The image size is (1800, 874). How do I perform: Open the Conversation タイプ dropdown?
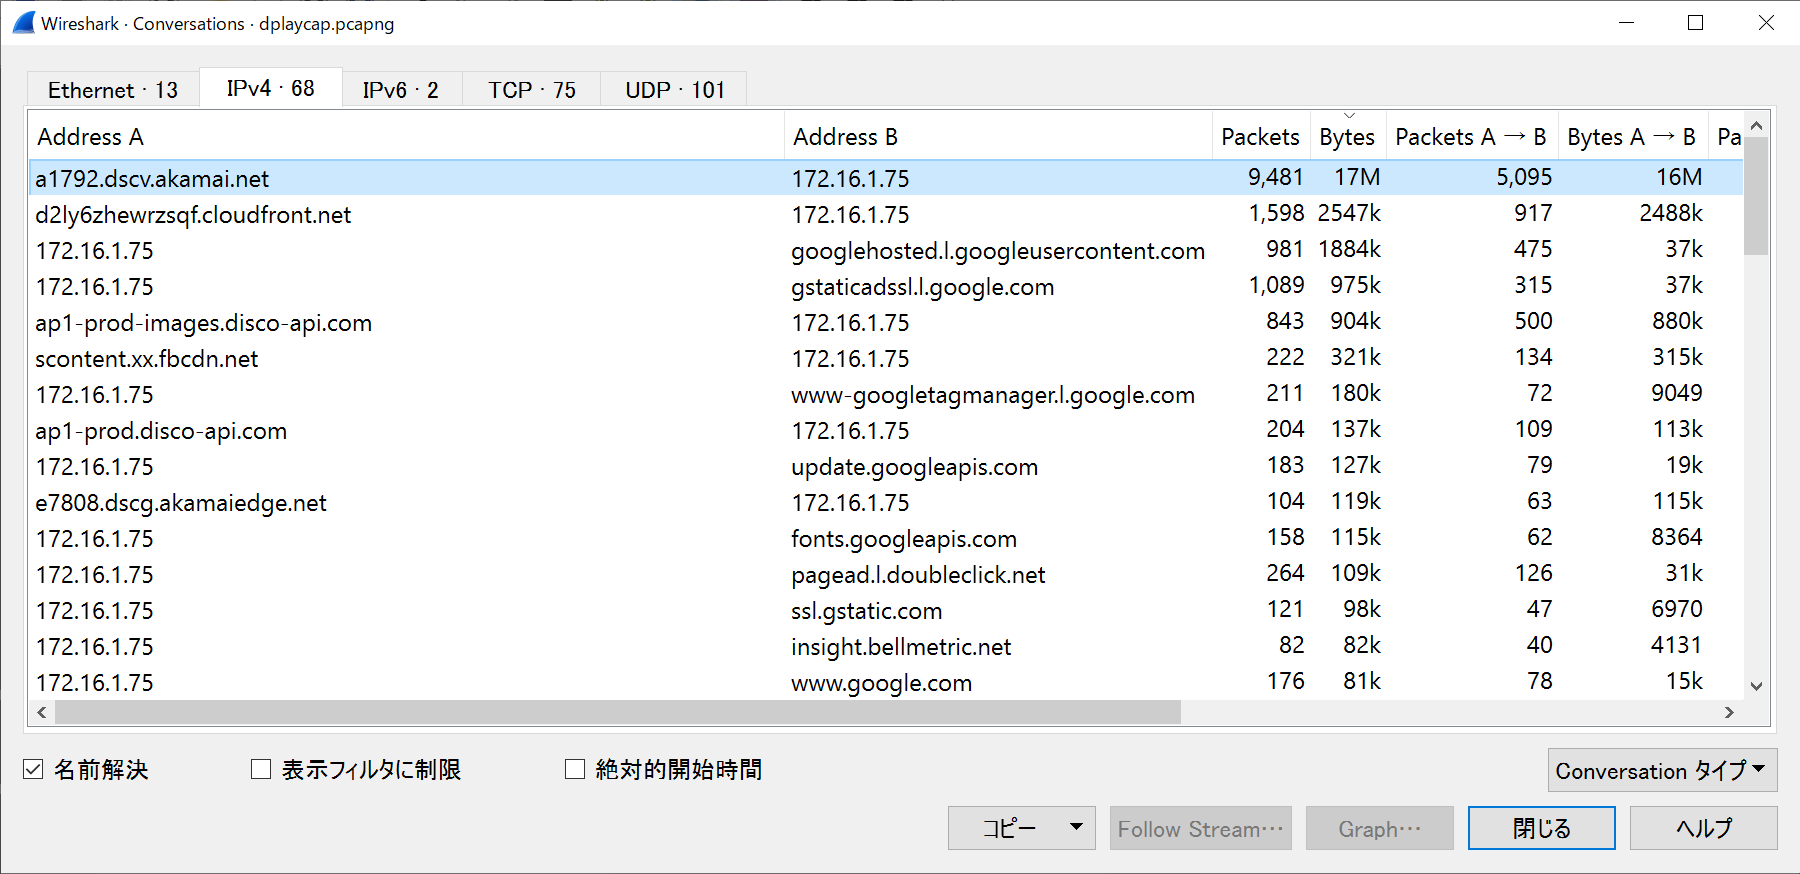point(1662,770)
